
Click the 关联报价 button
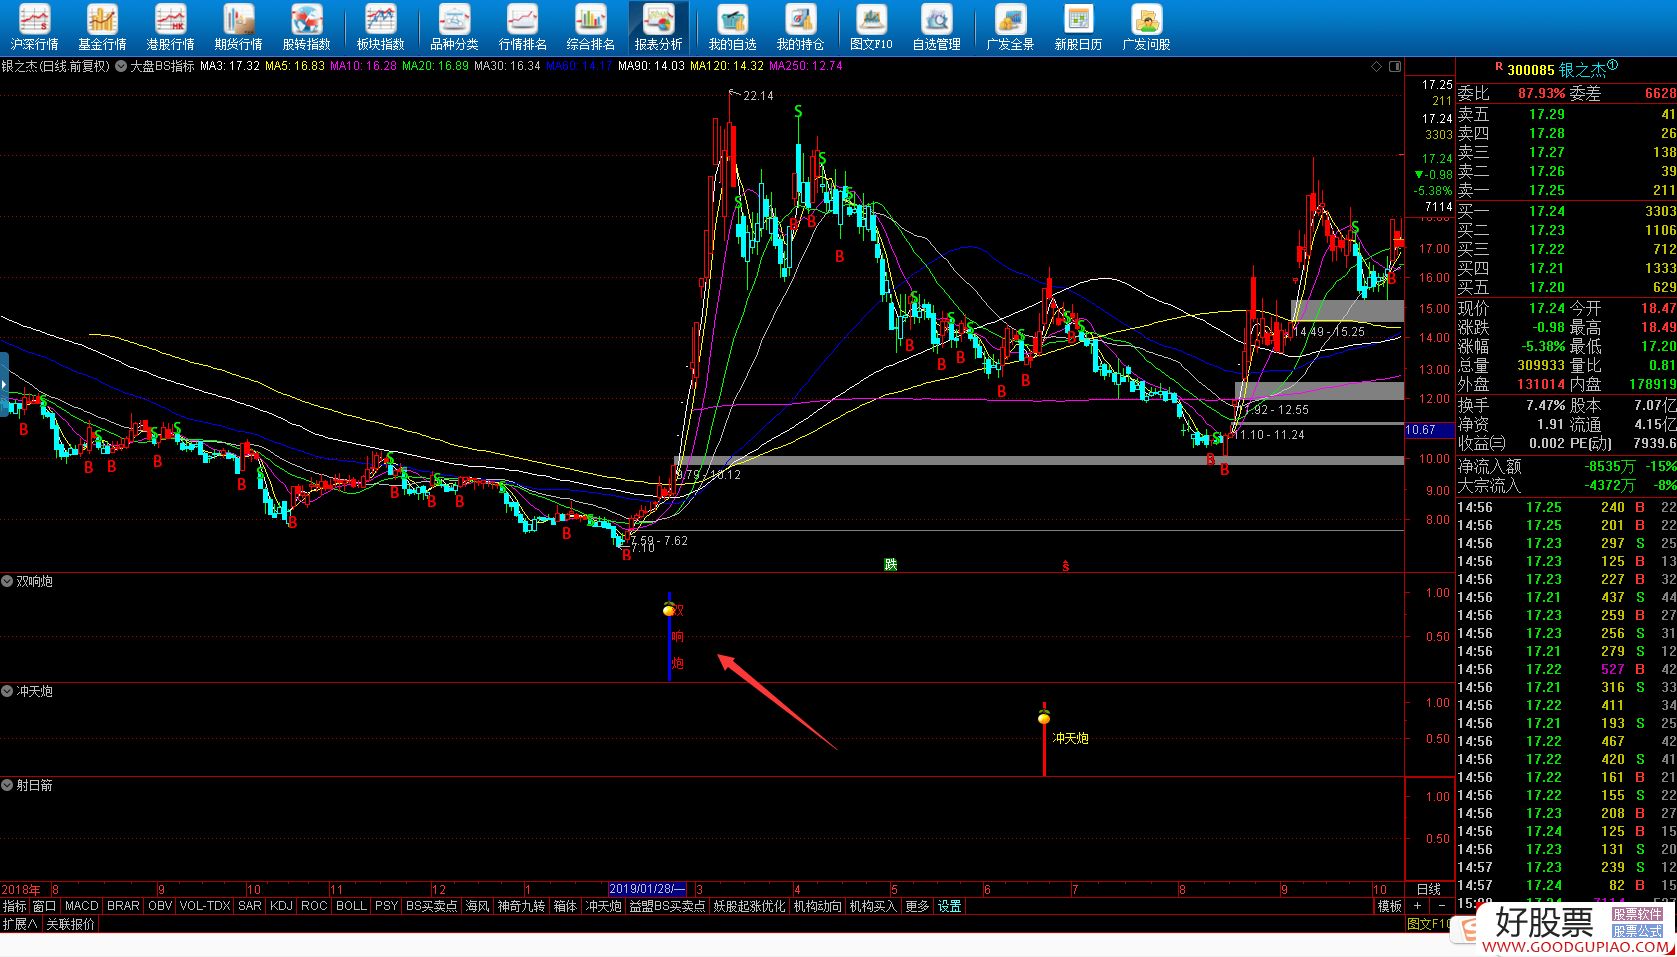[x=71, y=924]
